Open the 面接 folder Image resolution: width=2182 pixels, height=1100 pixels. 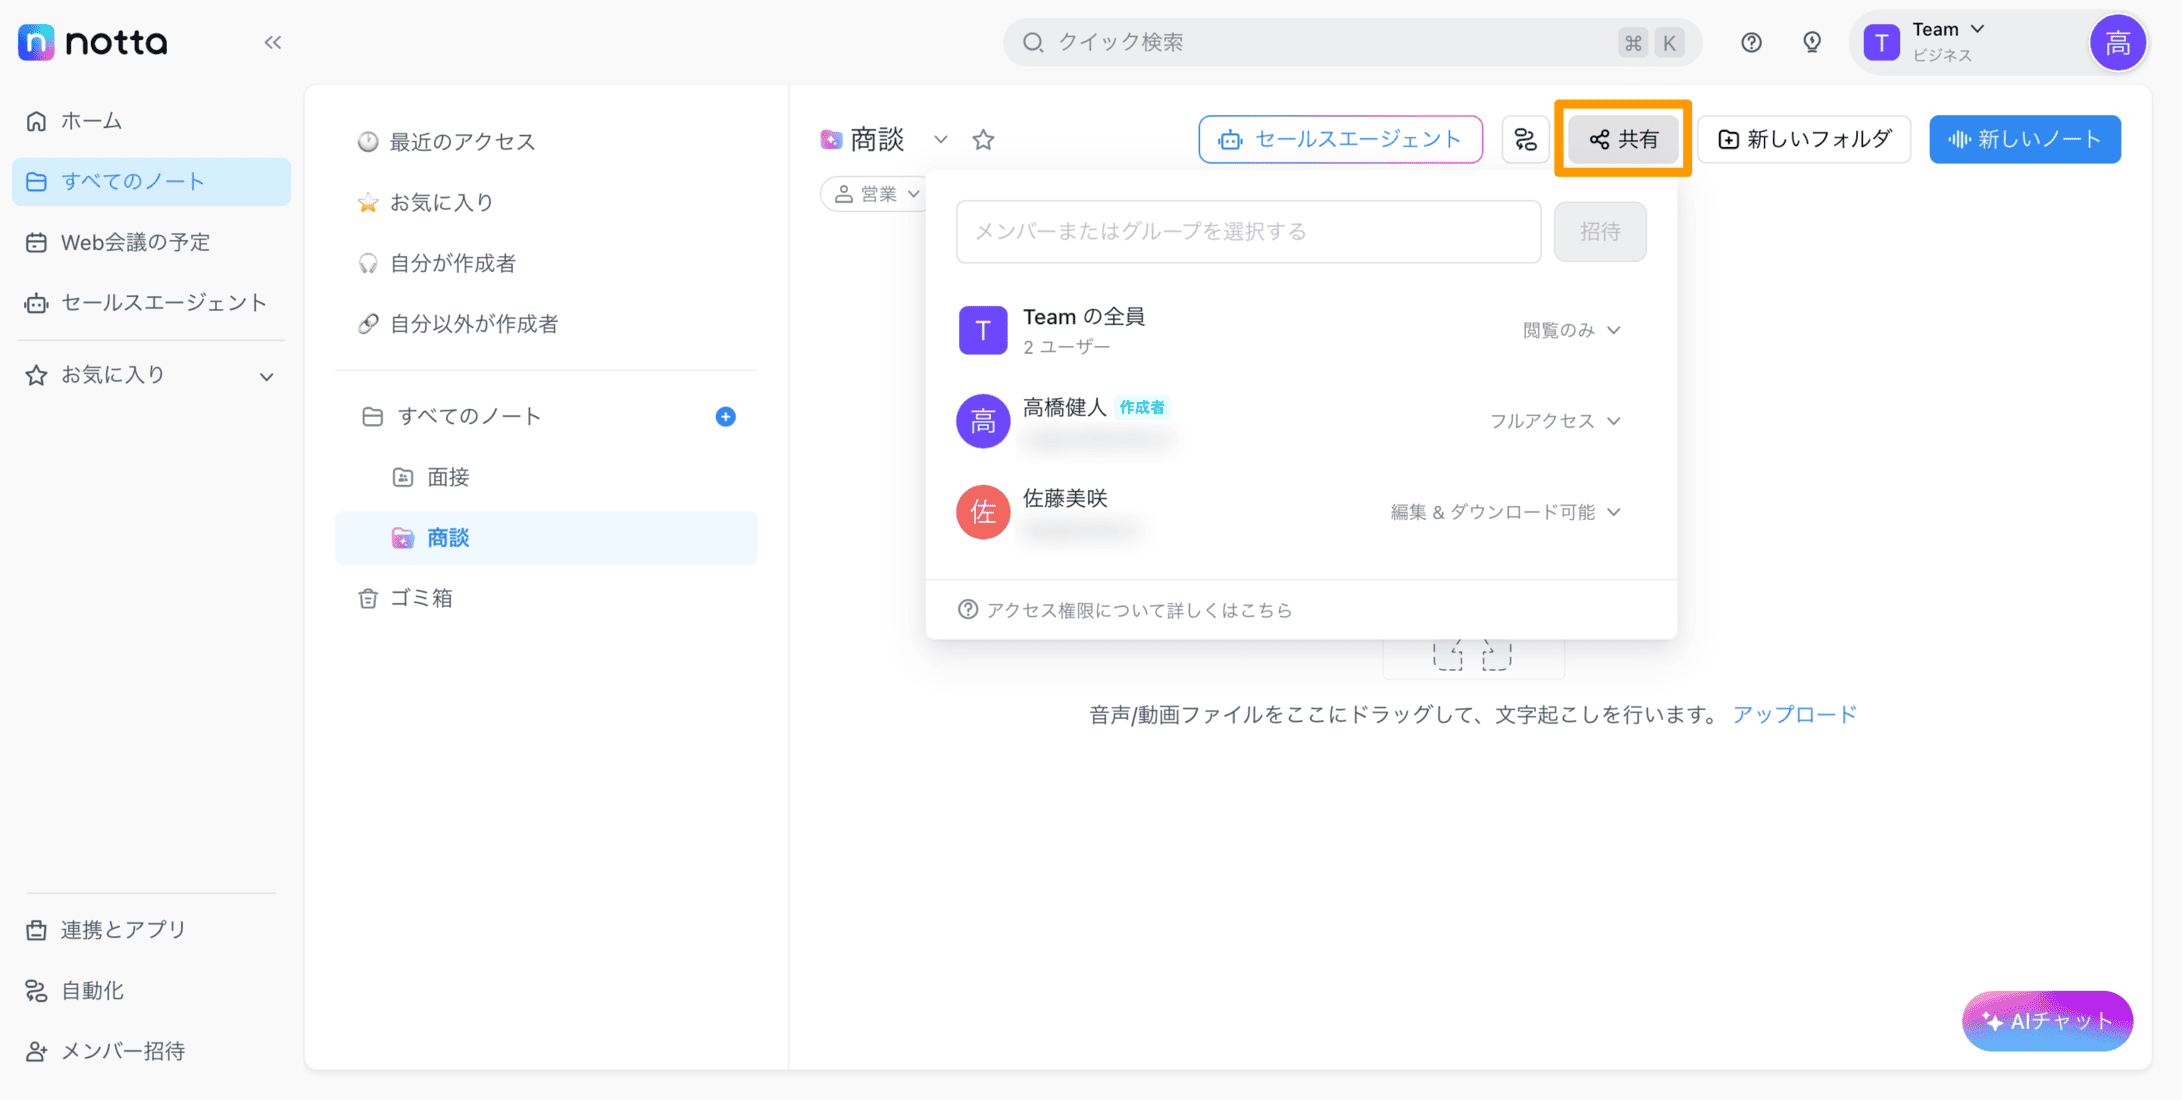[x=546, y=477]
